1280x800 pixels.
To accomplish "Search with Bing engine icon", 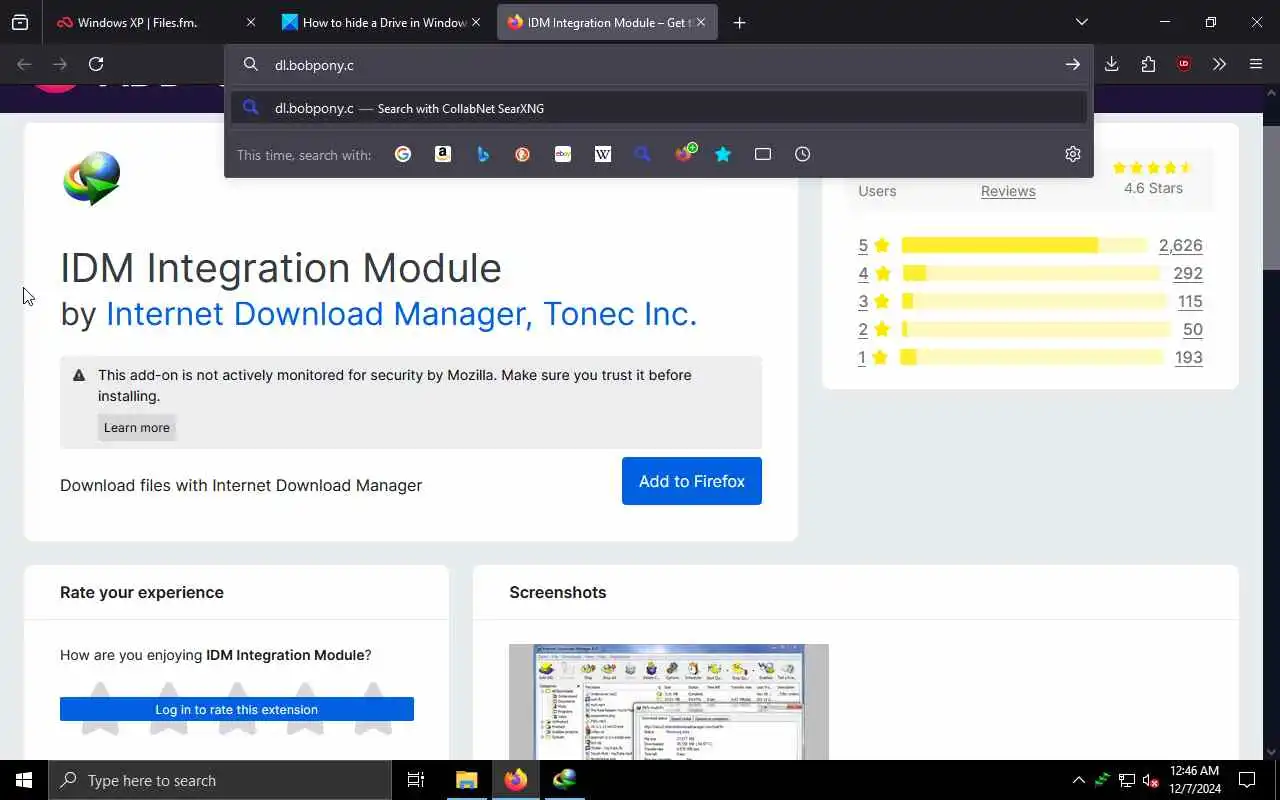I will click(x=483, y=154).
